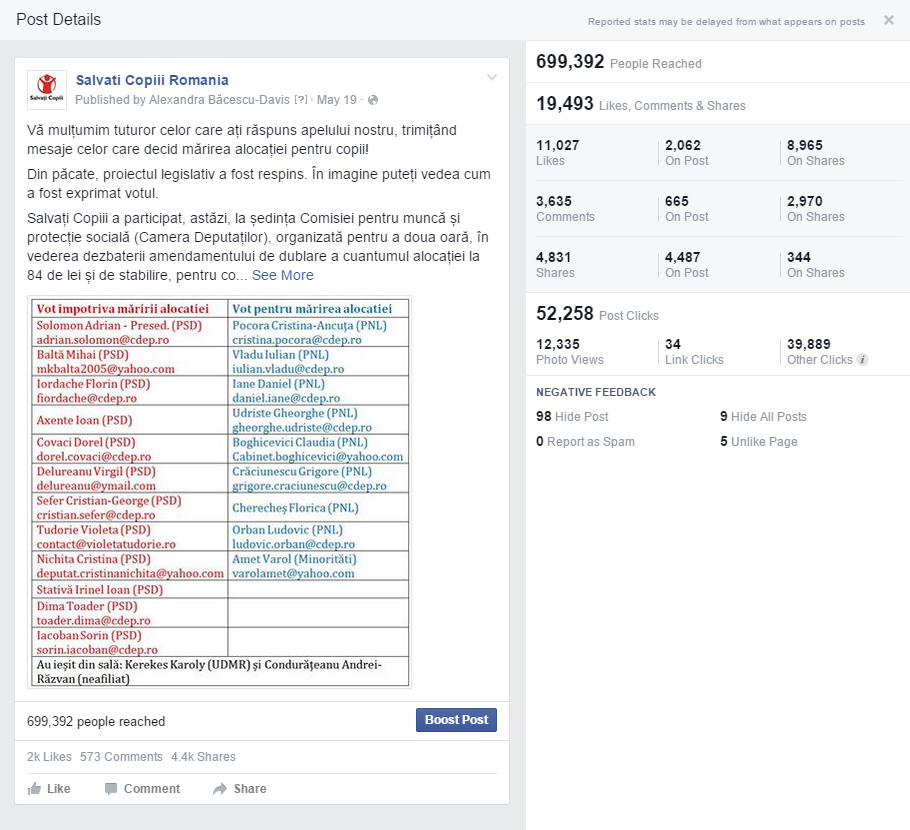Click the Share arrow icon
The height and width of the screenshot is (830, 910).
click(220, 789)
